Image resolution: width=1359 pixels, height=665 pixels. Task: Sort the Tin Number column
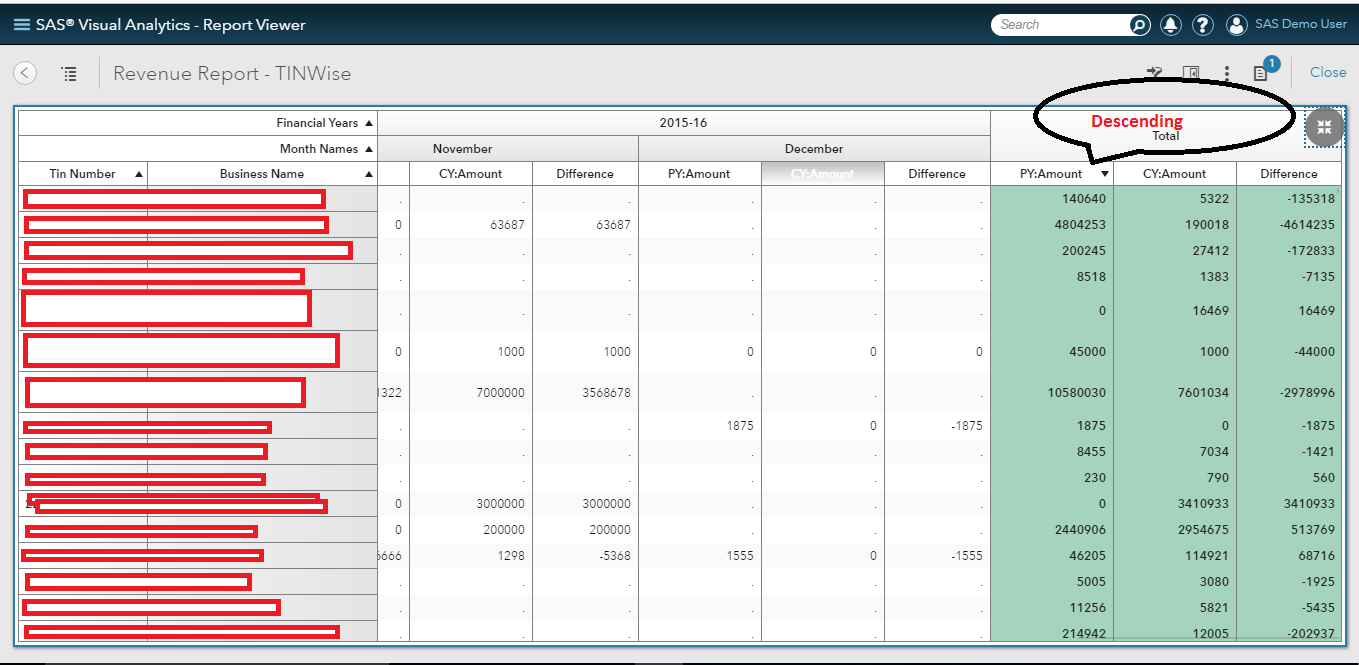tap(138, 174)
